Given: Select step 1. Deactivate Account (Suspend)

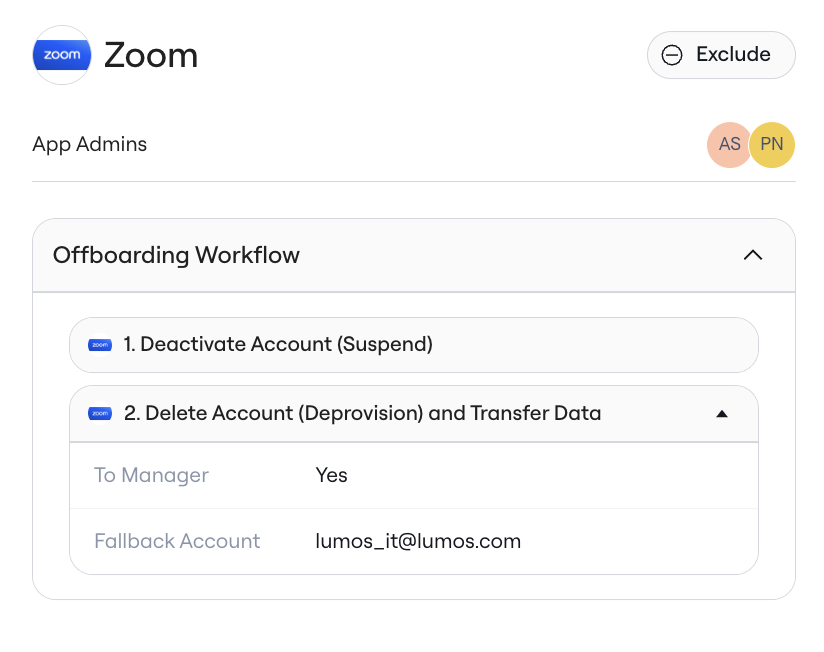Looking at the screenshot, I should click(x=414, y=345).
